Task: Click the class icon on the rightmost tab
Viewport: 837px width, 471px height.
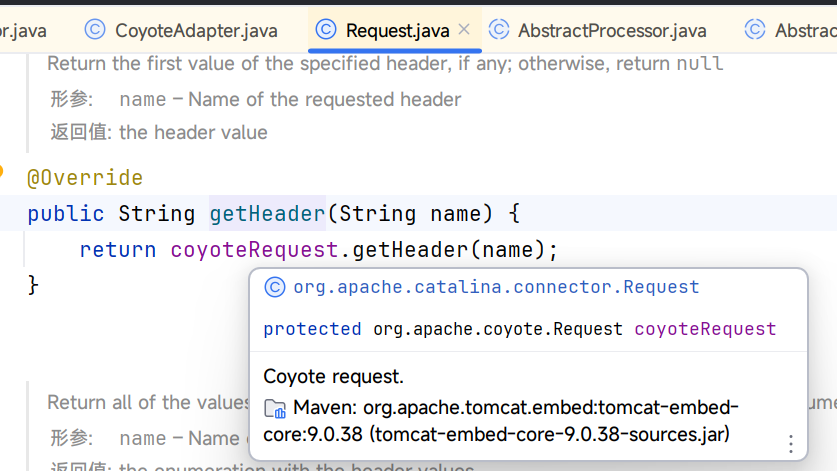Action: pos(755,30)
